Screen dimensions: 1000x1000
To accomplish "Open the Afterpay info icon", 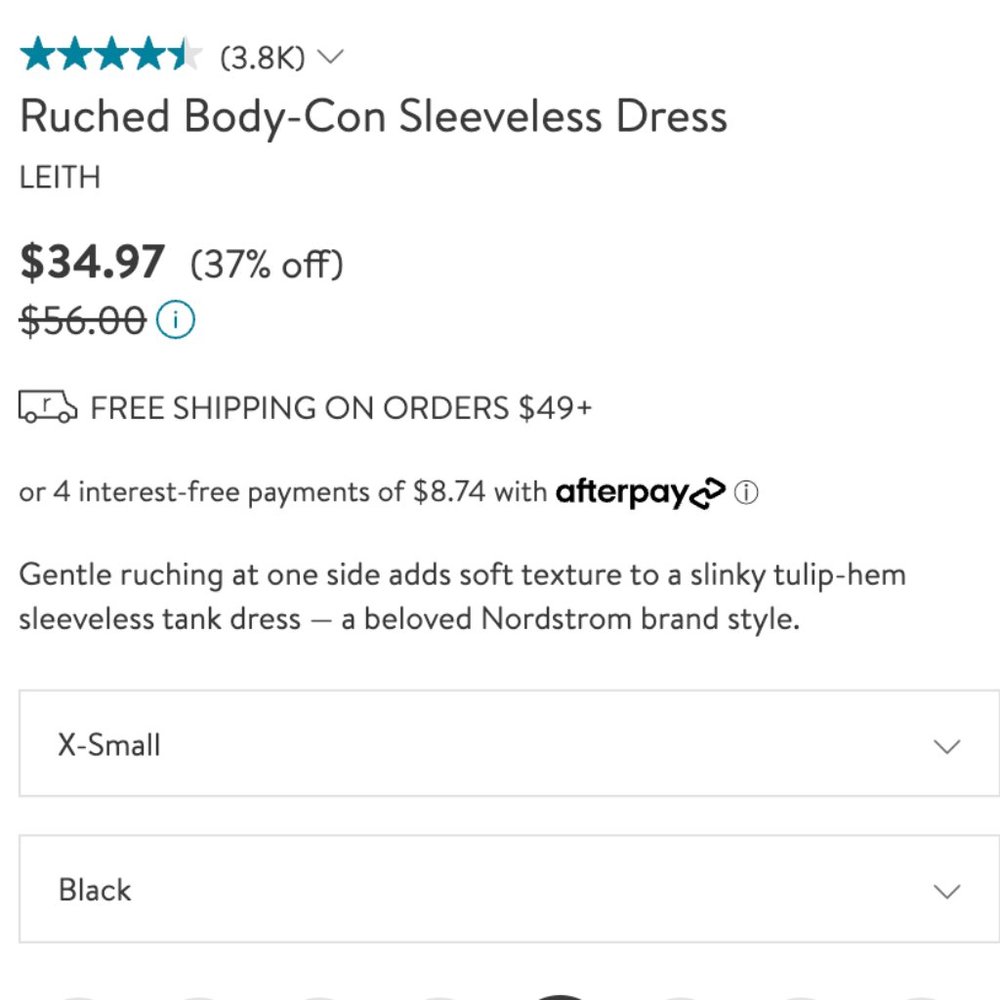I will pyautogui.click(x=746, y=492).
